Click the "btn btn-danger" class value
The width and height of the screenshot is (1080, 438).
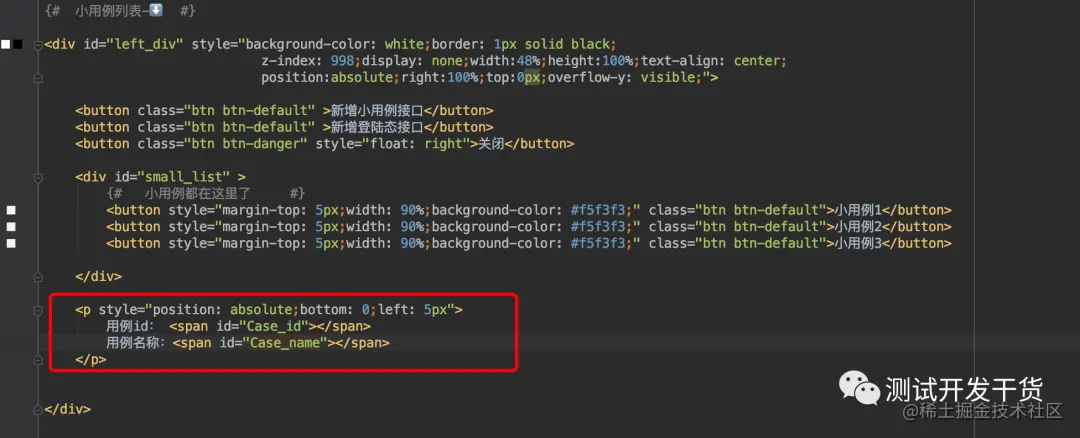[245, 144]
